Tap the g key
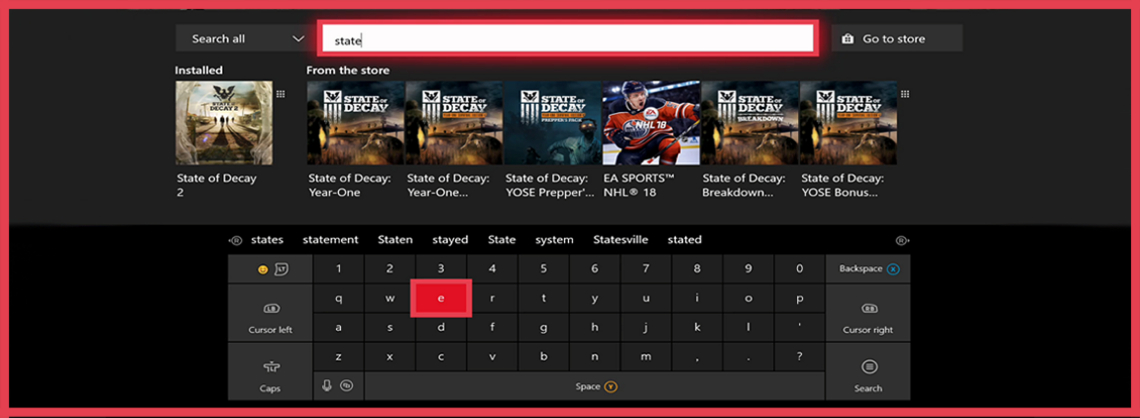Viewport: 1140px width, 418px height. coord(544,327)
